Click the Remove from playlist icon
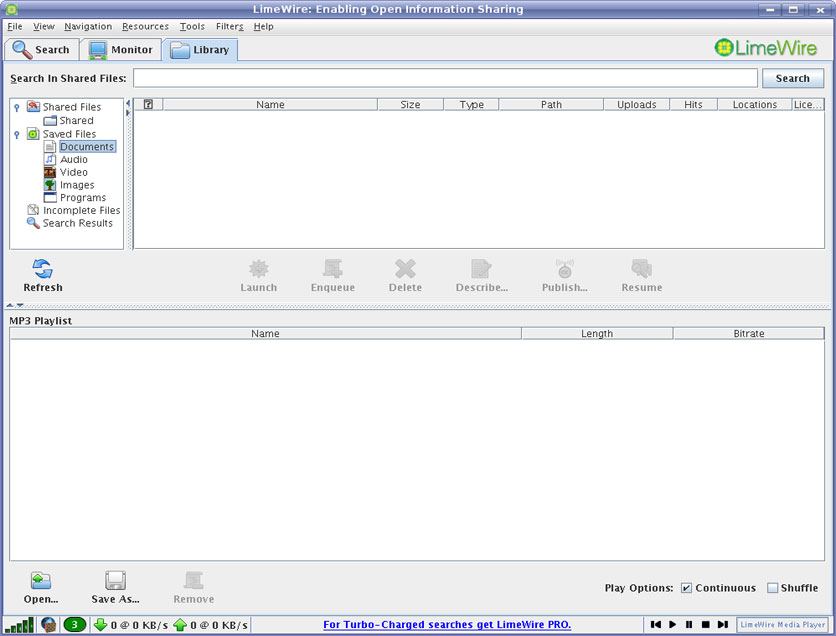Image resolution: width=836 pixels, height=636 pixels. [x=194, y=580]
